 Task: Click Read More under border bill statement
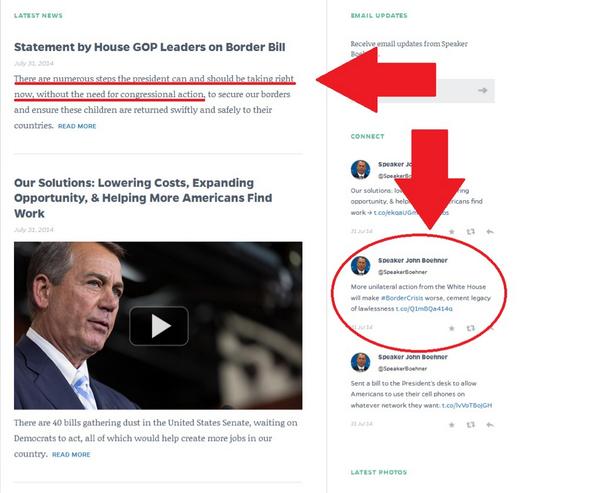[77, 126]
